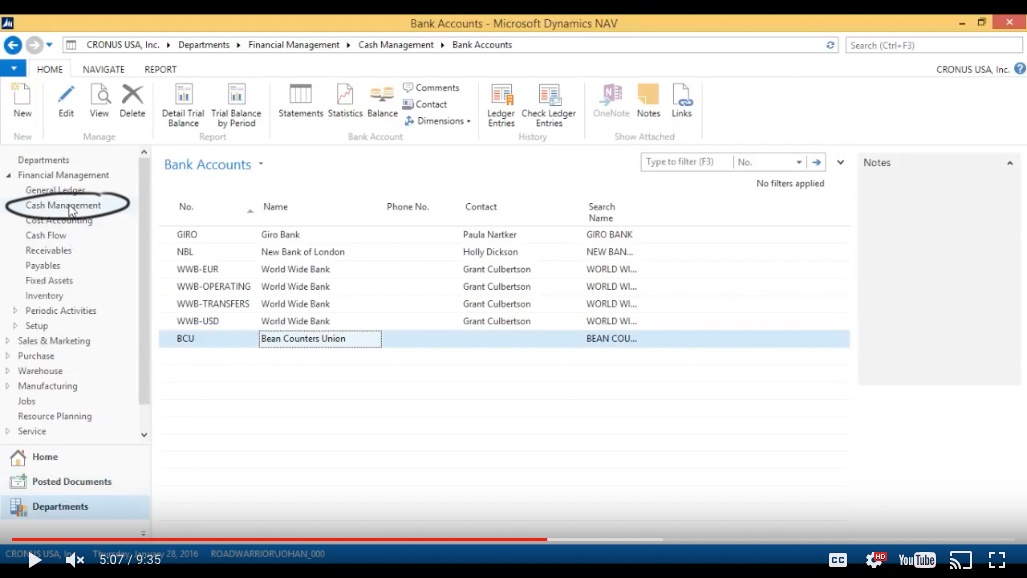This screenshot has height=578, width=1027.
Task: Open the Dimensions dropdown
Action: point(438,121)
